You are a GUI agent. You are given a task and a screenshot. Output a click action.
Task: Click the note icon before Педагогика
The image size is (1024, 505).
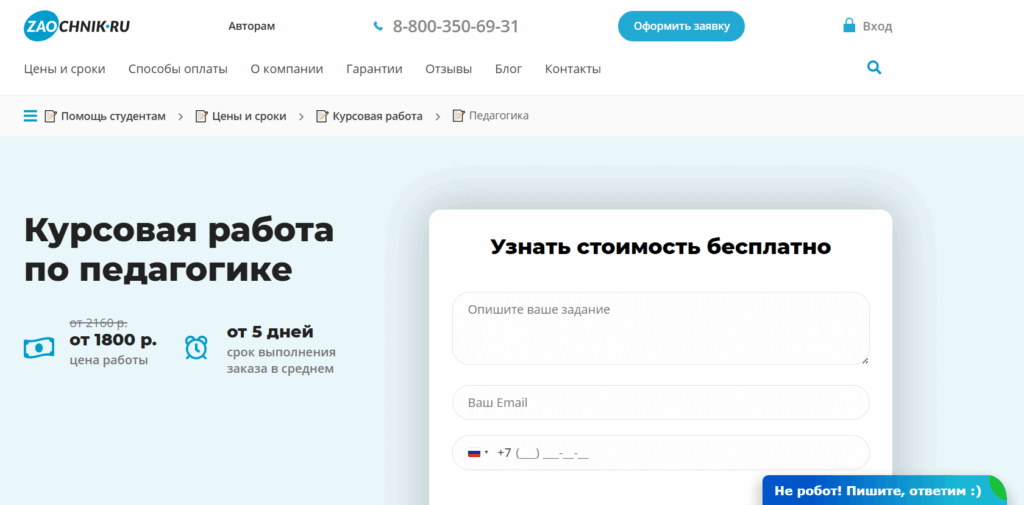(x=458, y=116)
